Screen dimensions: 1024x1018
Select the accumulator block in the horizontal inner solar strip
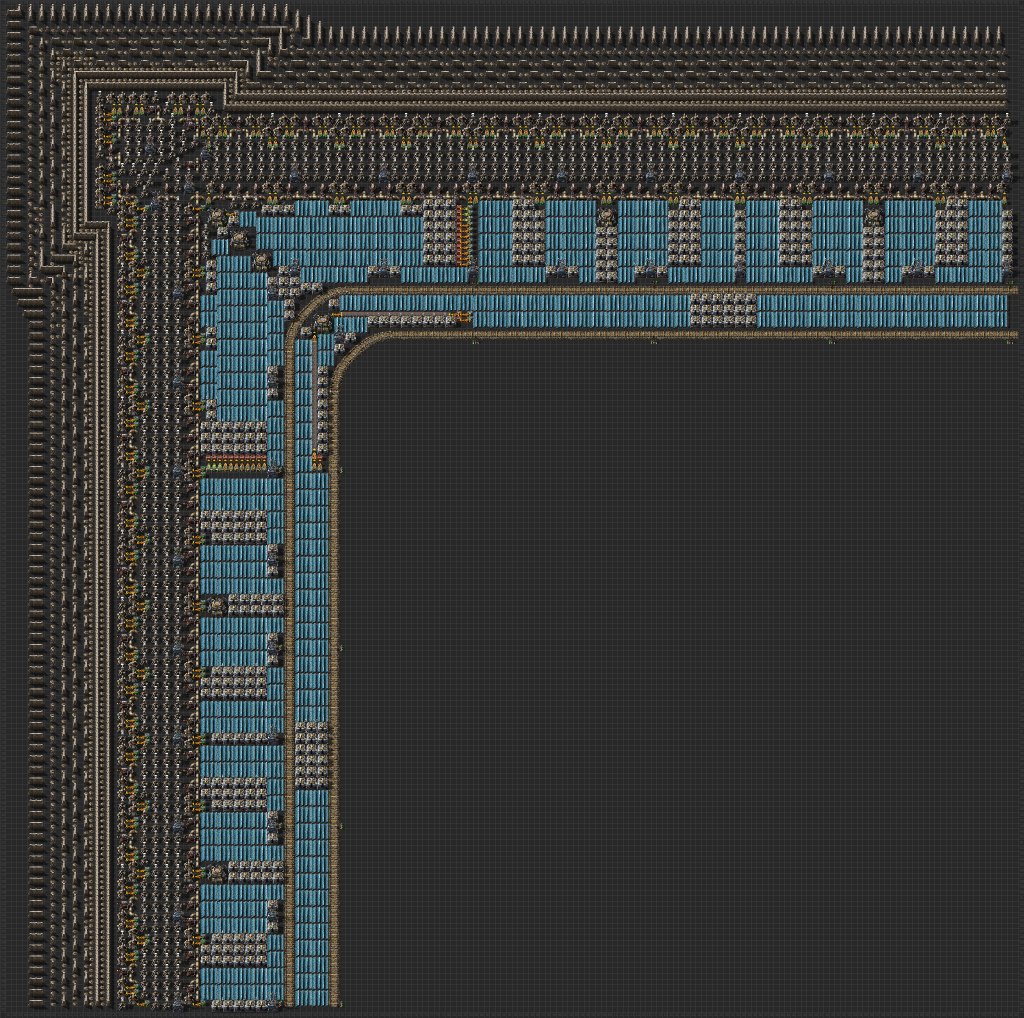tap(724, 310)
